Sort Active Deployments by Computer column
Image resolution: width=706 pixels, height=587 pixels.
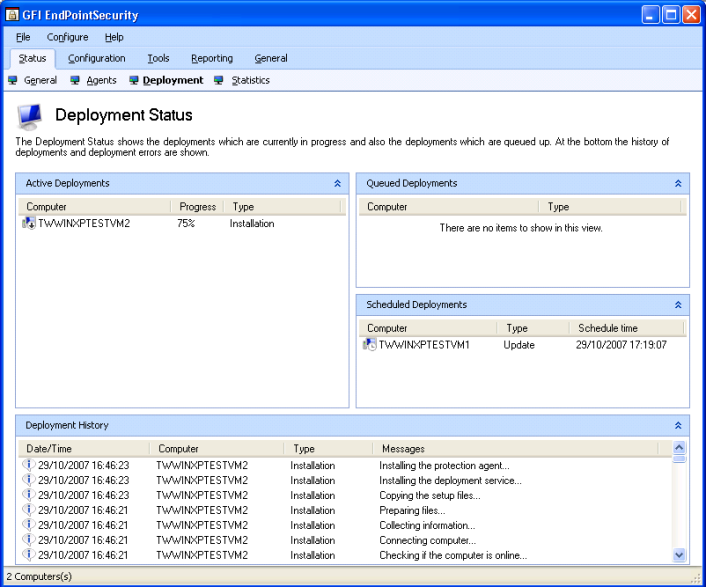95,207
